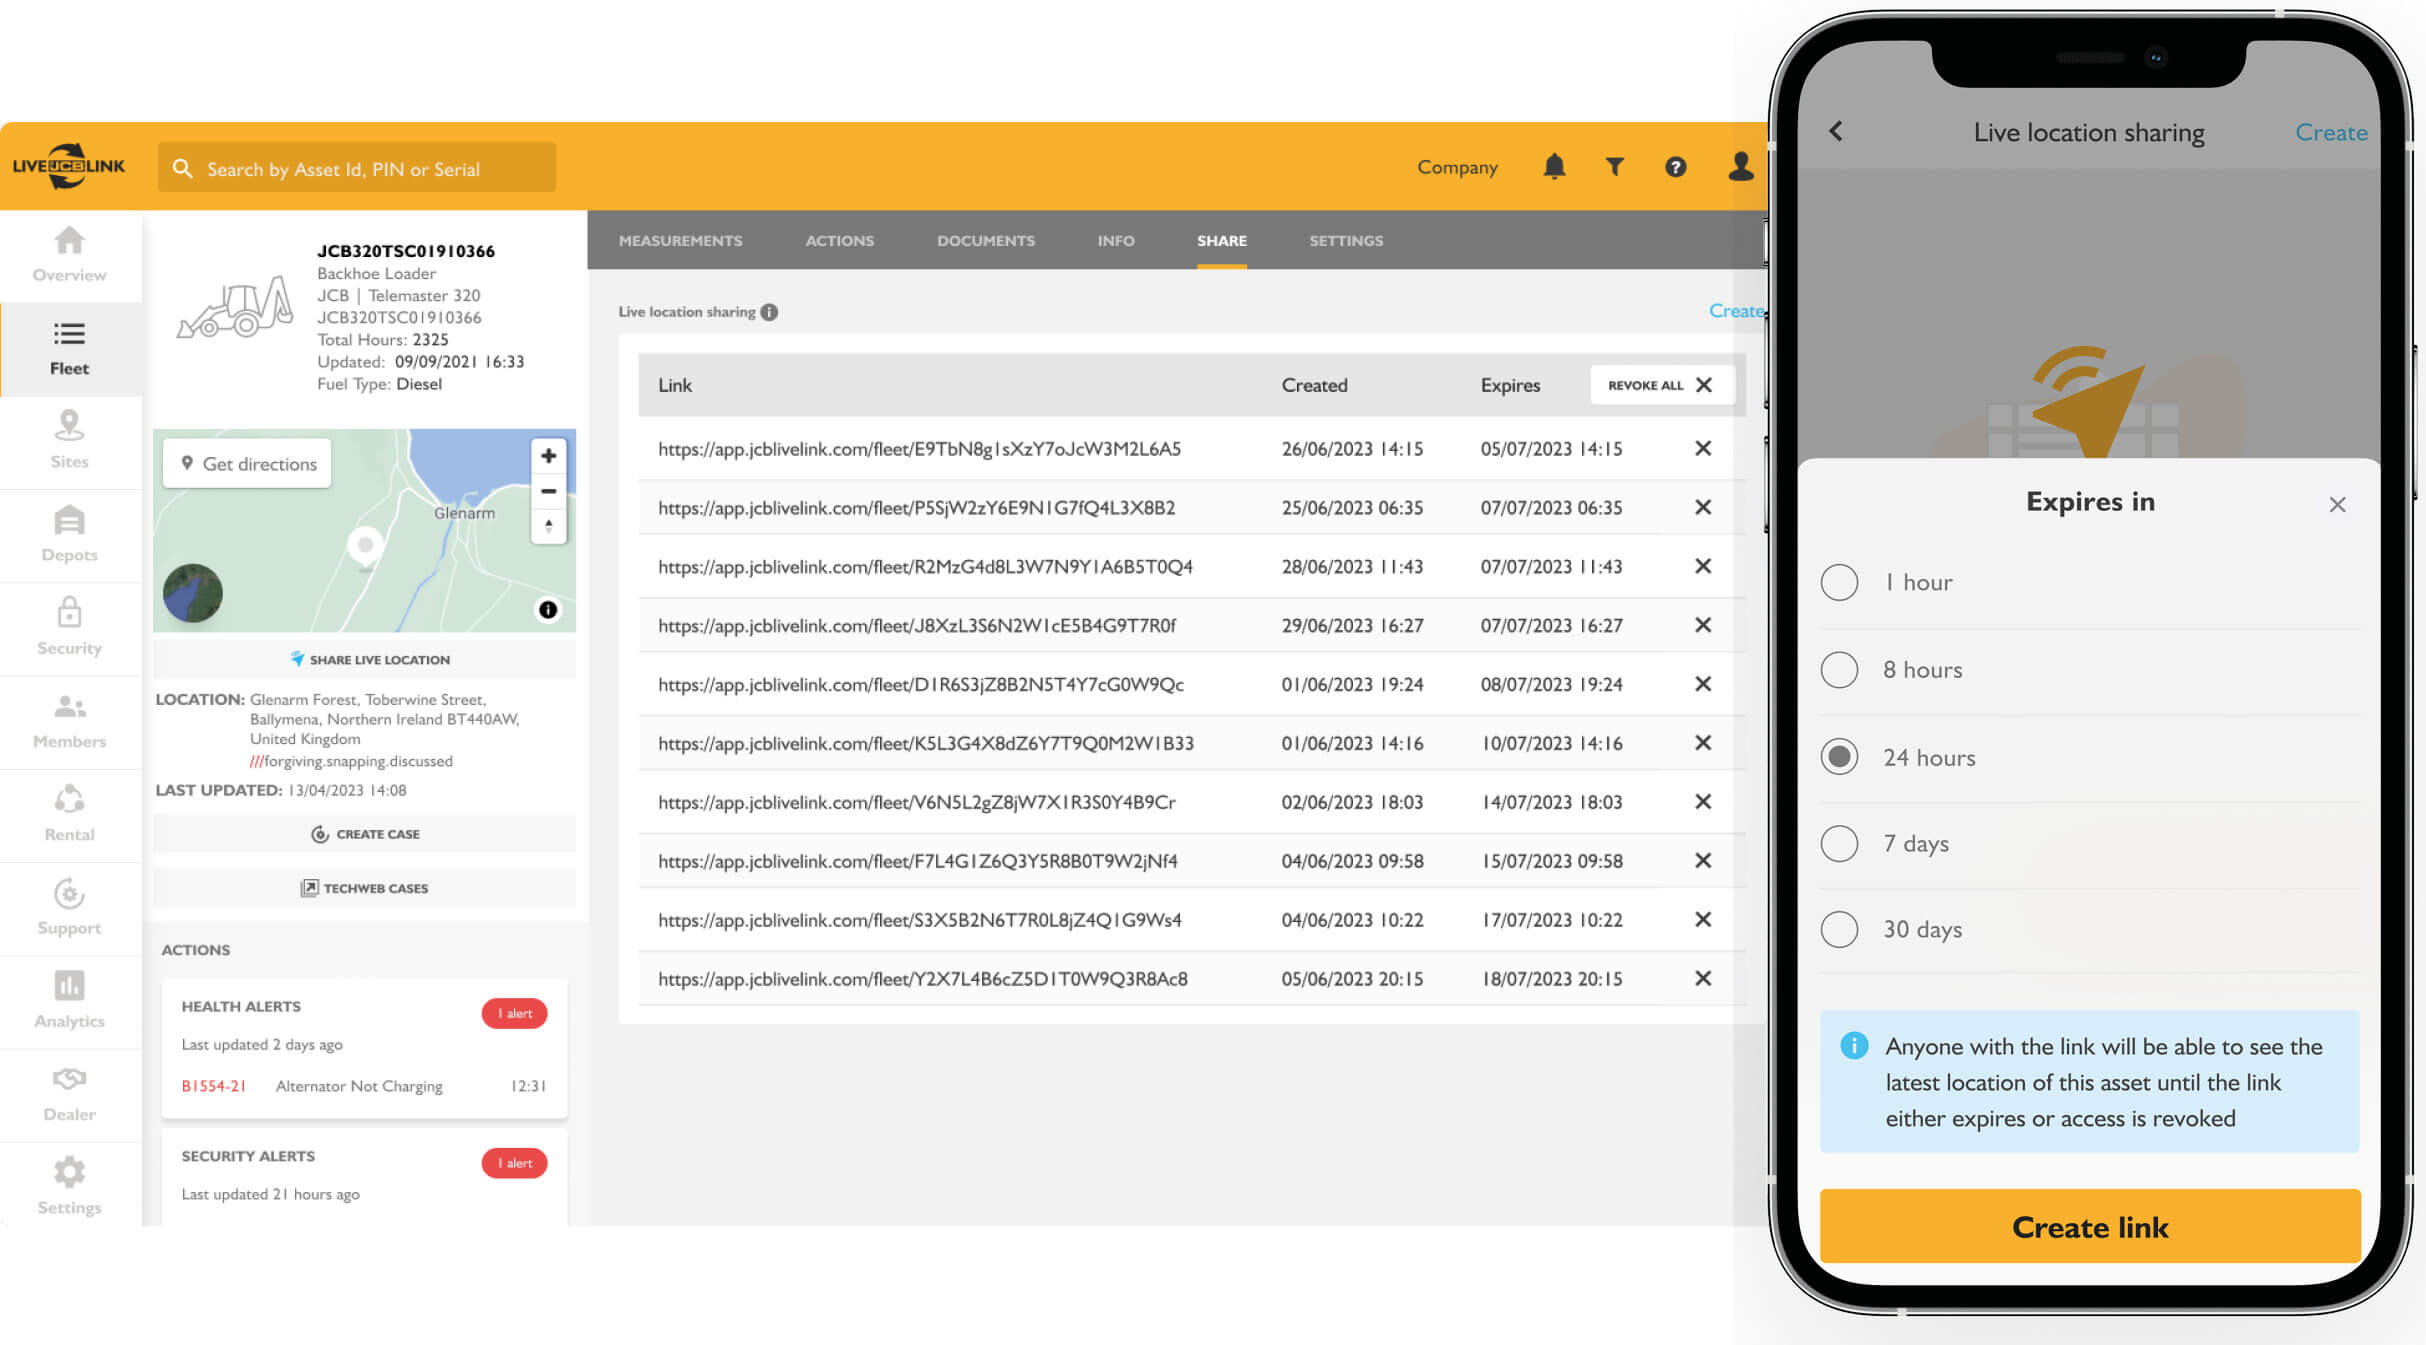Revoke the link expiring 07/07/2023 11:43

(1703, 566)
